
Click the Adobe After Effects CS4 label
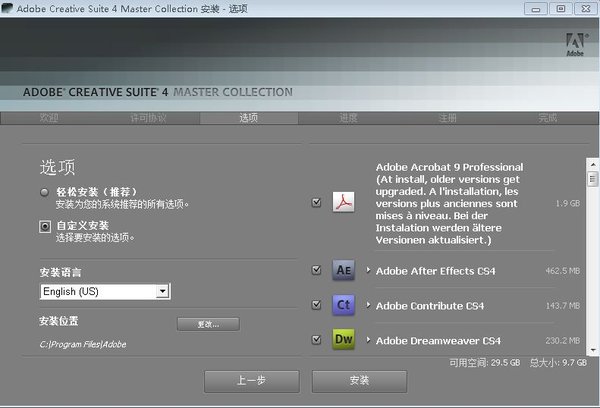click(435, 271)
